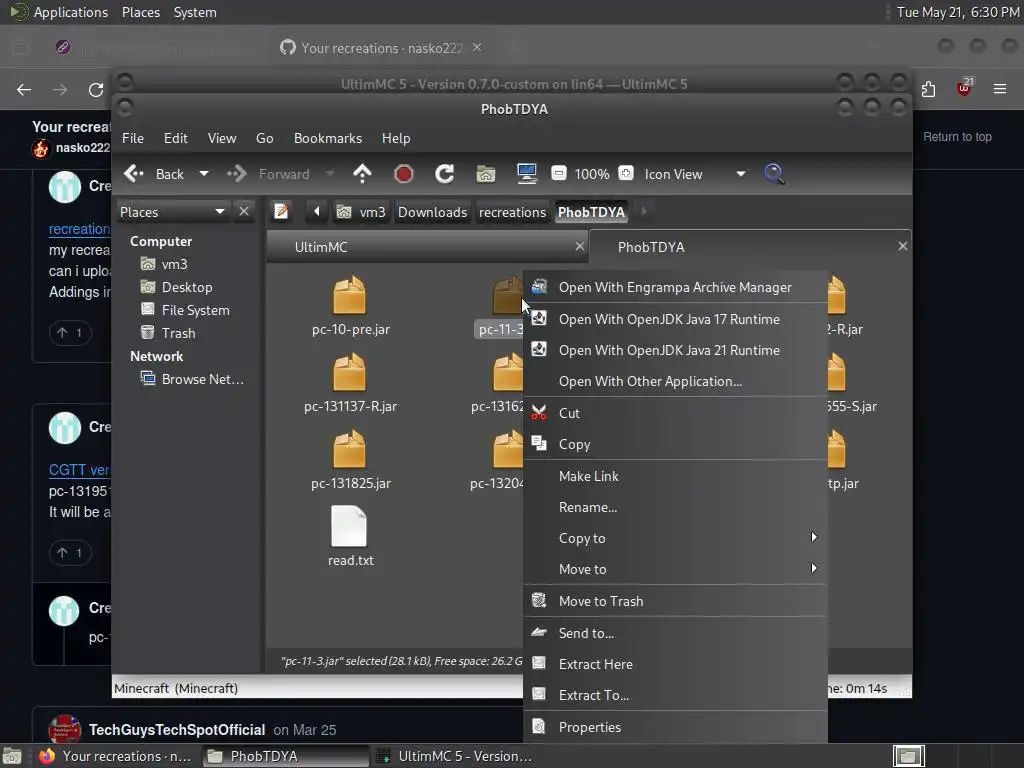Expand the Copy to submenu
The height and width of the screenshot is (768, 1024).
(x=675, y=537)
